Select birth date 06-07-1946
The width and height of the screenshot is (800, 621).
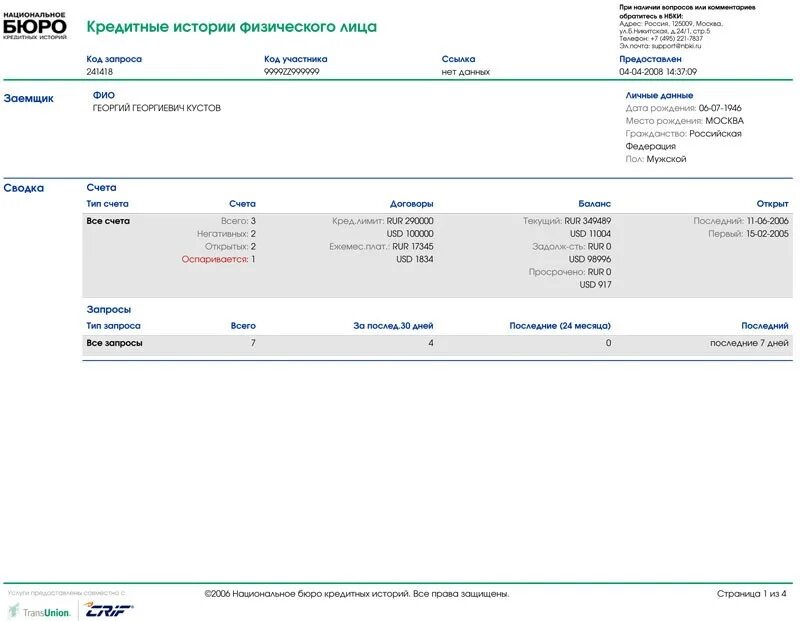720,108
